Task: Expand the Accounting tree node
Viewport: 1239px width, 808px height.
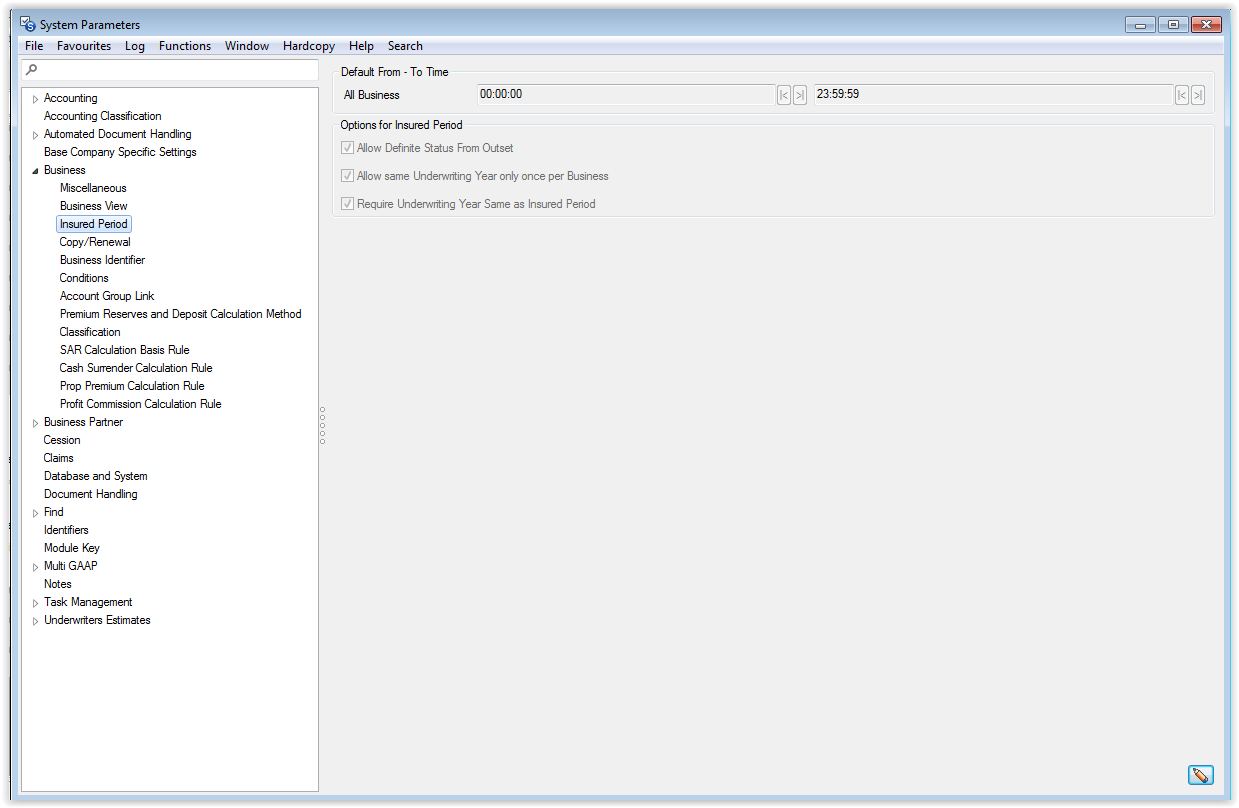Action: coord(35,99)
